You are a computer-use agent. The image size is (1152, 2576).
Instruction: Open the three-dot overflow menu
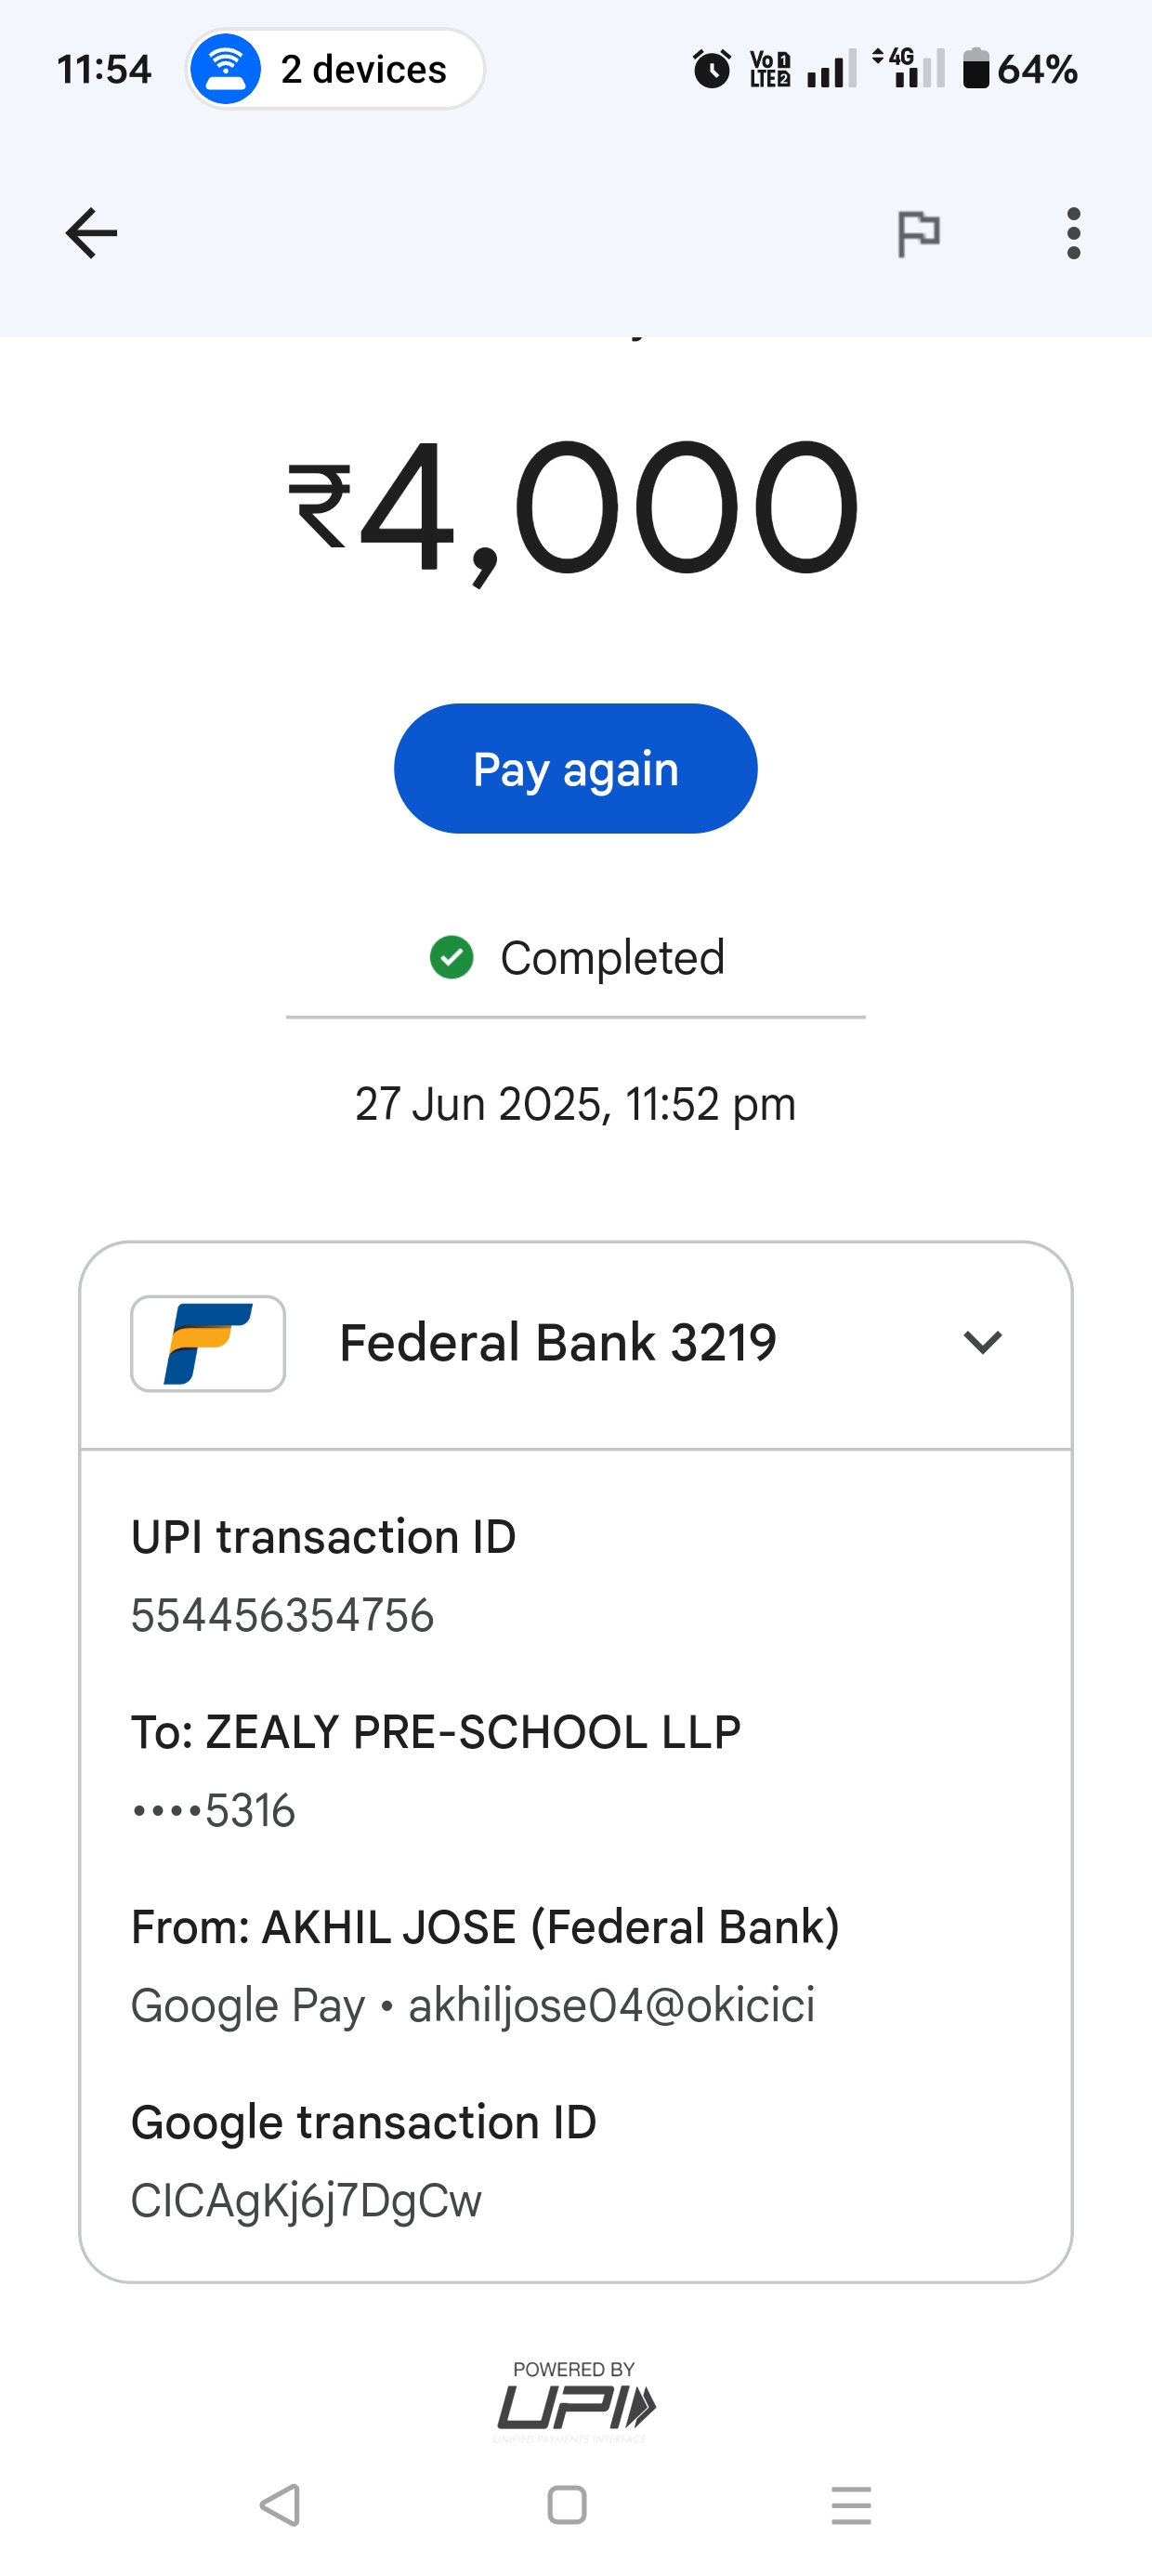[1073, 234]
